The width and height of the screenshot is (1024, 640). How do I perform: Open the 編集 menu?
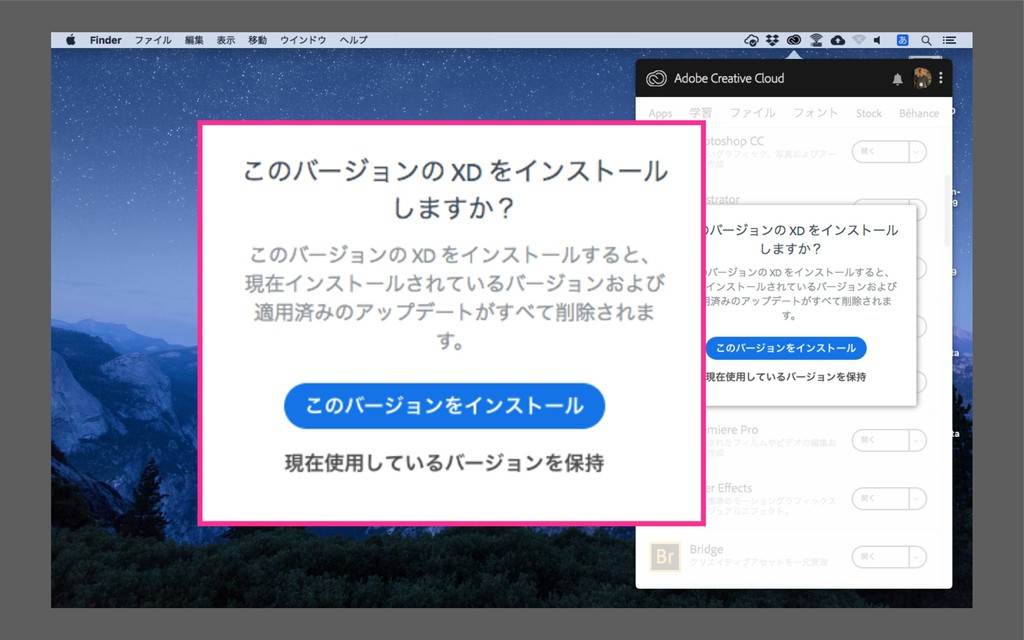(x=194, y=40)
